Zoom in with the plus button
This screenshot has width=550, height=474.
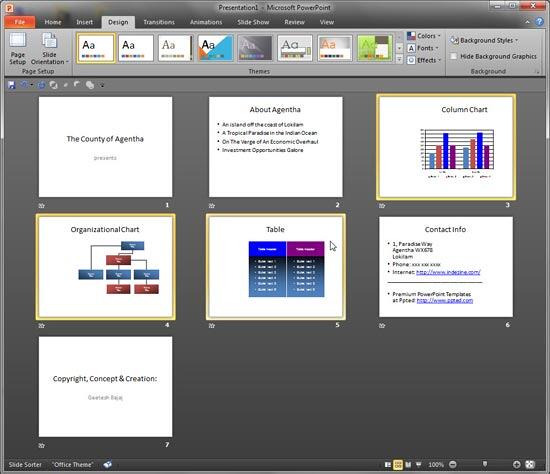(x=516, y=465)
